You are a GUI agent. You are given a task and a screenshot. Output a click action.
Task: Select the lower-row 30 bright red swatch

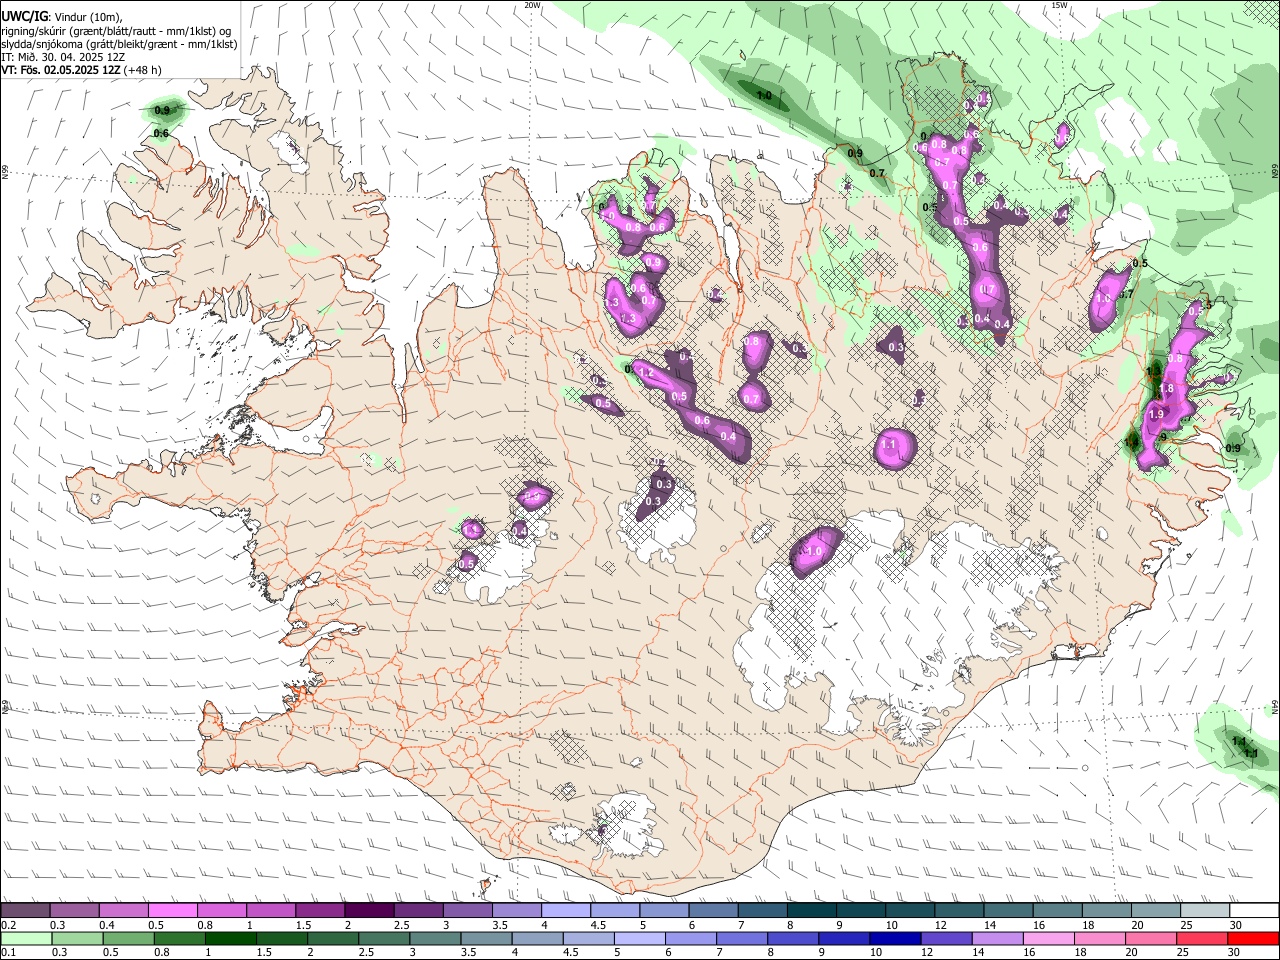(1254, 939)
